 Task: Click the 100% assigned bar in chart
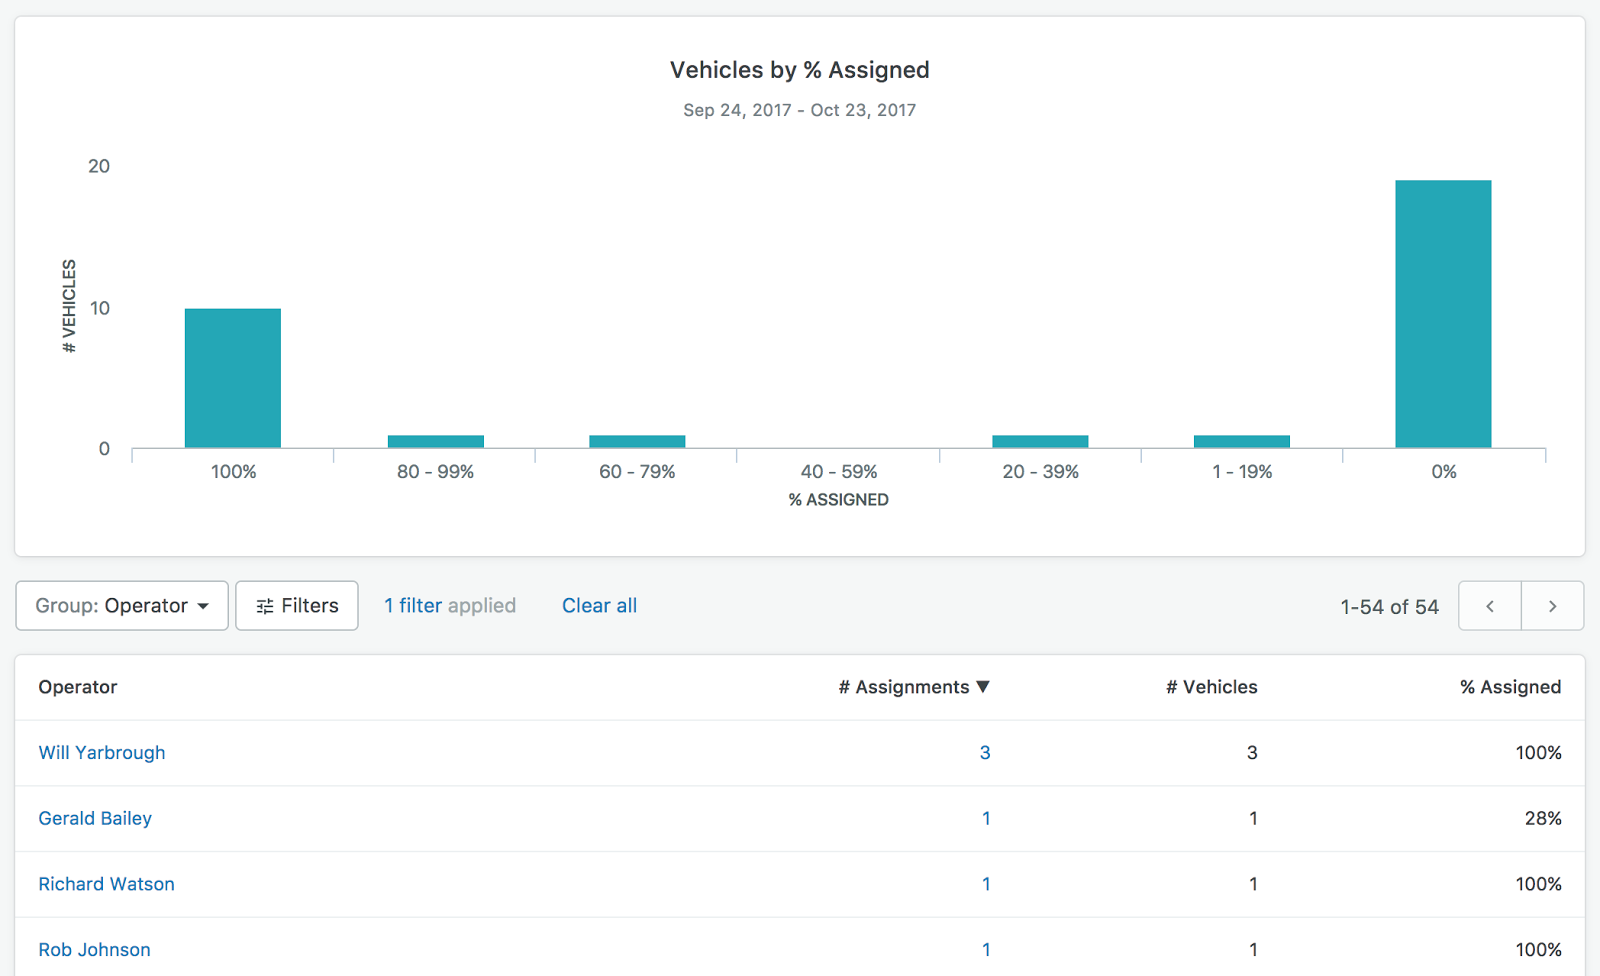[233, 378]
